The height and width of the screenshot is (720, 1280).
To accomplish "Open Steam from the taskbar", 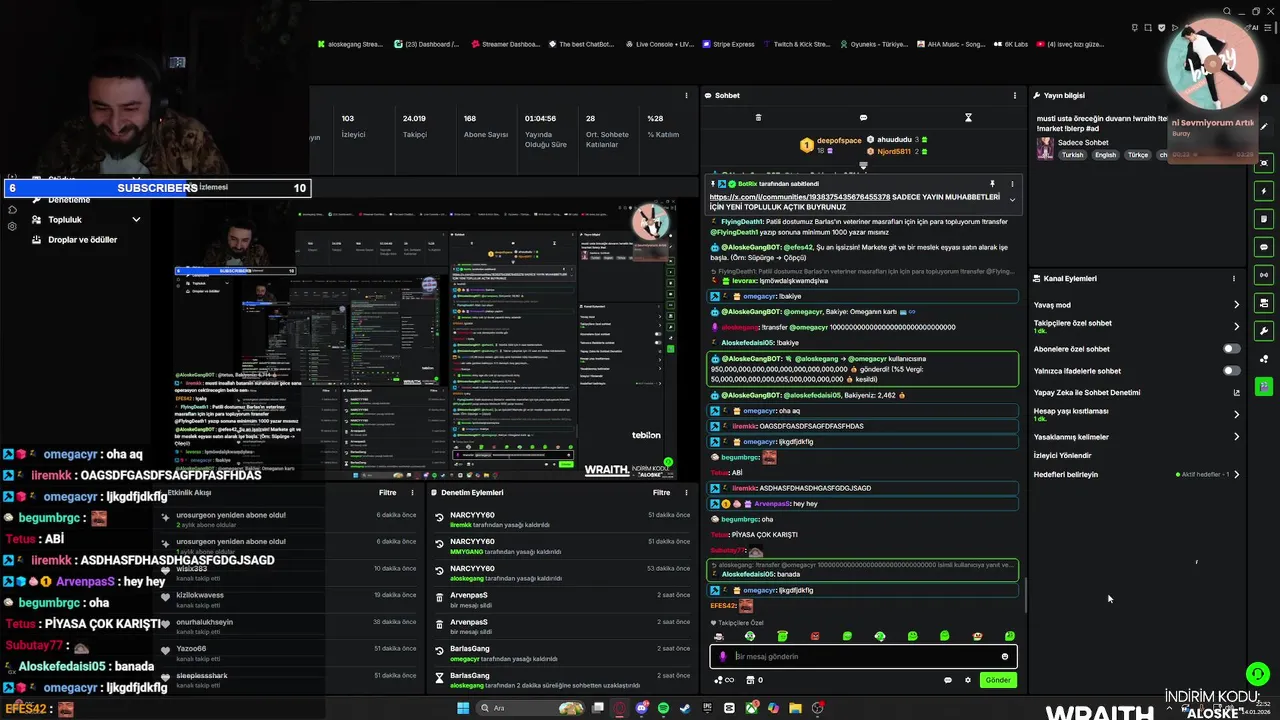I will coord(685,708).
